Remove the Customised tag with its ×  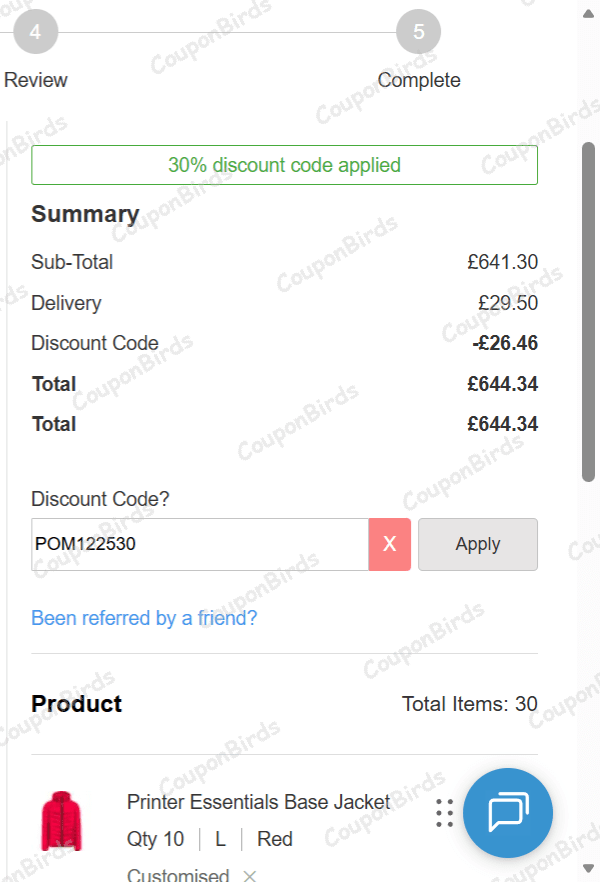click(250, 876)
